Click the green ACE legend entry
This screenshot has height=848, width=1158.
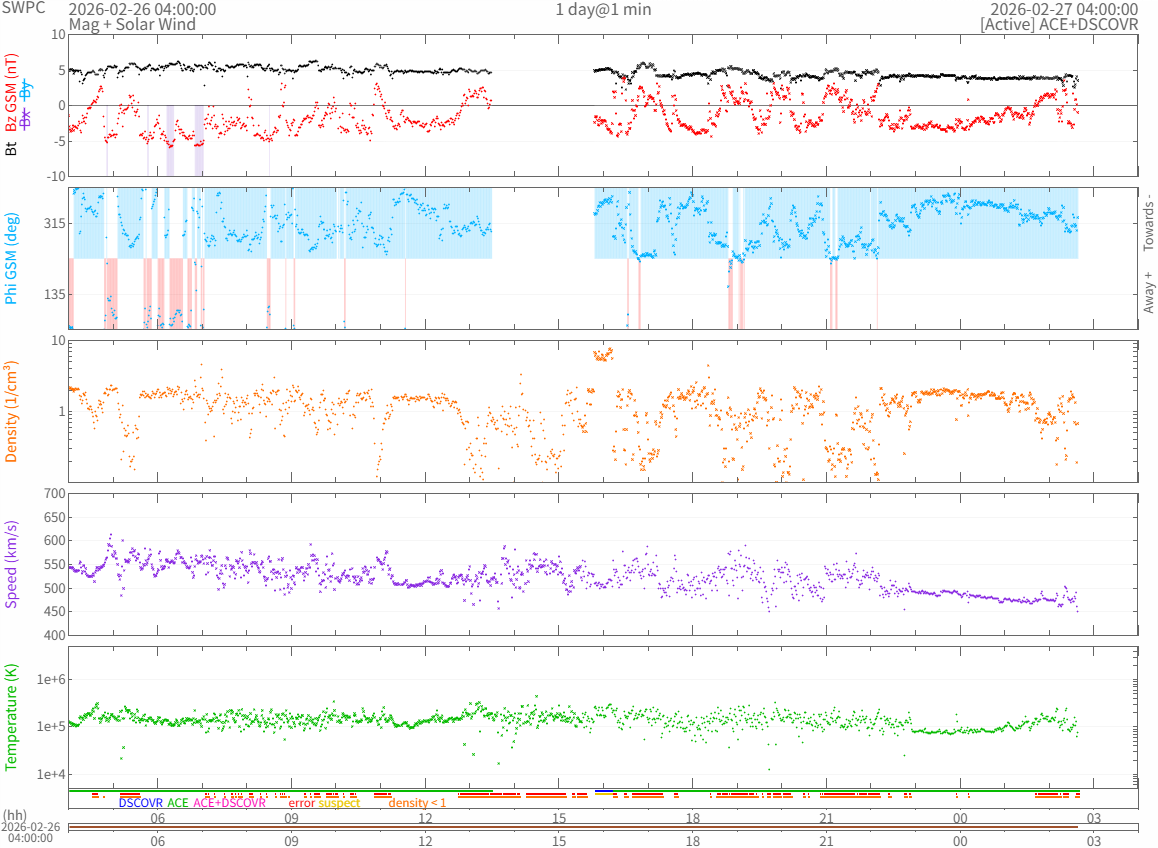tap(178, 803)
